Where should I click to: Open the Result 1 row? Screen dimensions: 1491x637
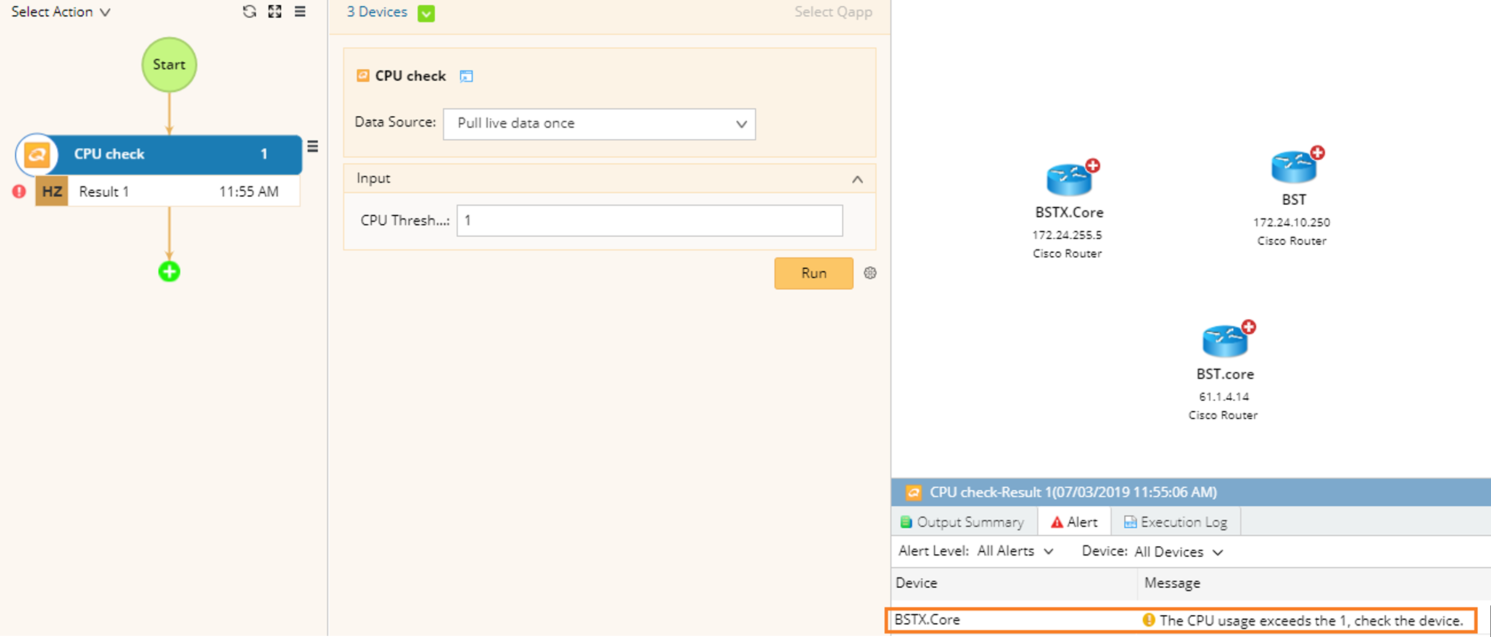168,191
